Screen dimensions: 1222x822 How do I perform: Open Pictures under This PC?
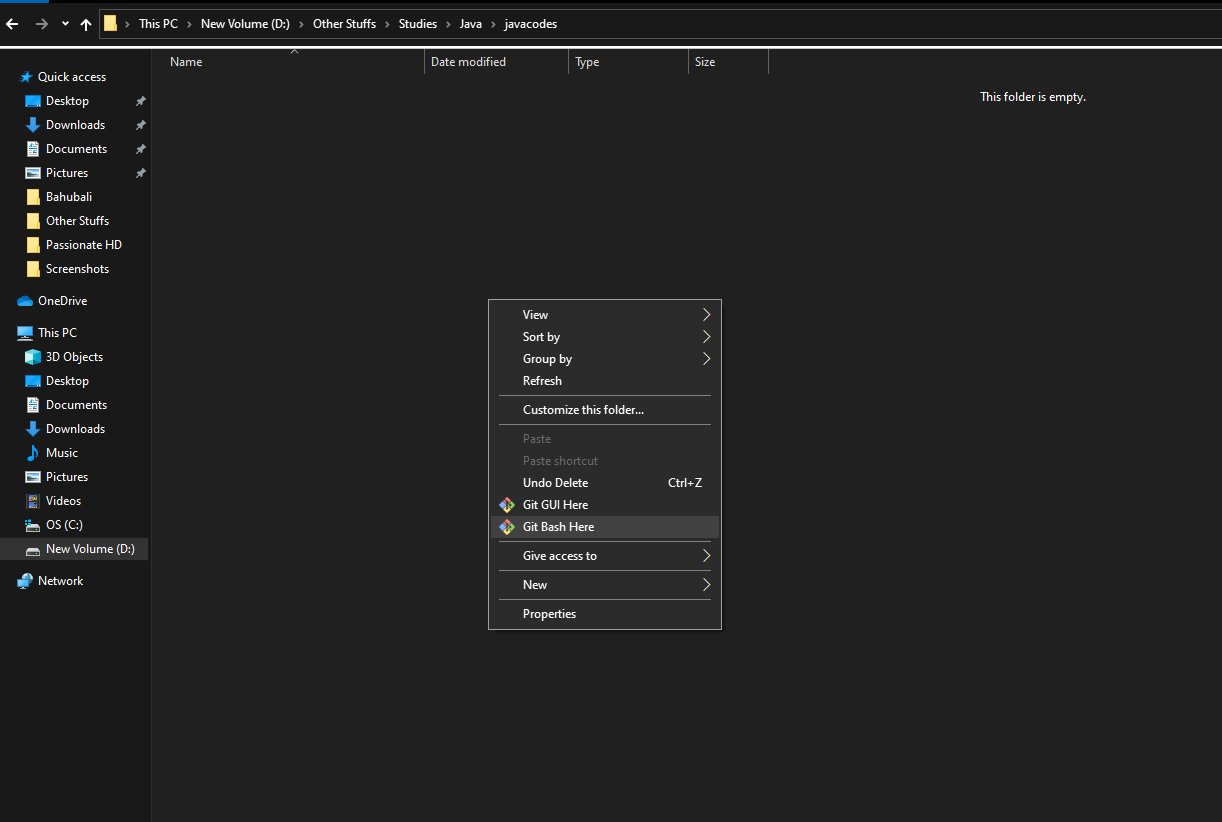click(x=67, y=477)
